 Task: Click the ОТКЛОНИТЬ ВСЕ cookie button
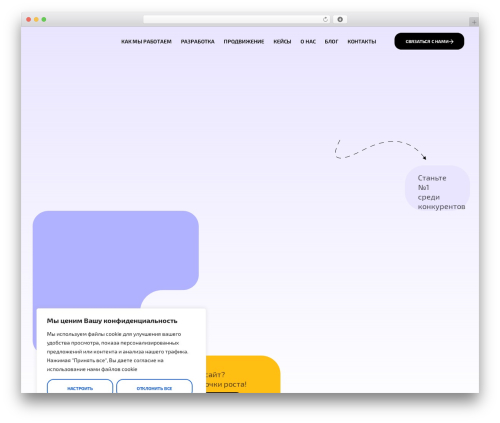pos(154,387)
